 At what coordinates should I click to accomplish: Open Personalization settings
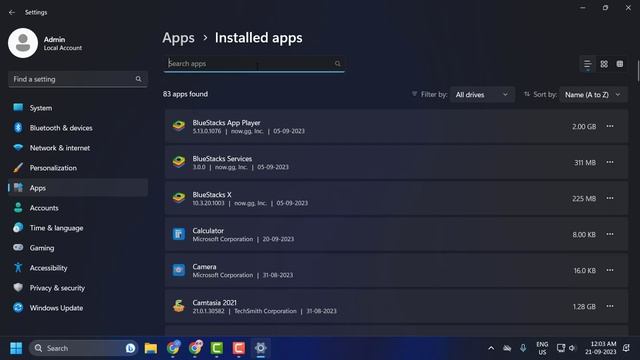pyautogui.click(x=78, y=168)
